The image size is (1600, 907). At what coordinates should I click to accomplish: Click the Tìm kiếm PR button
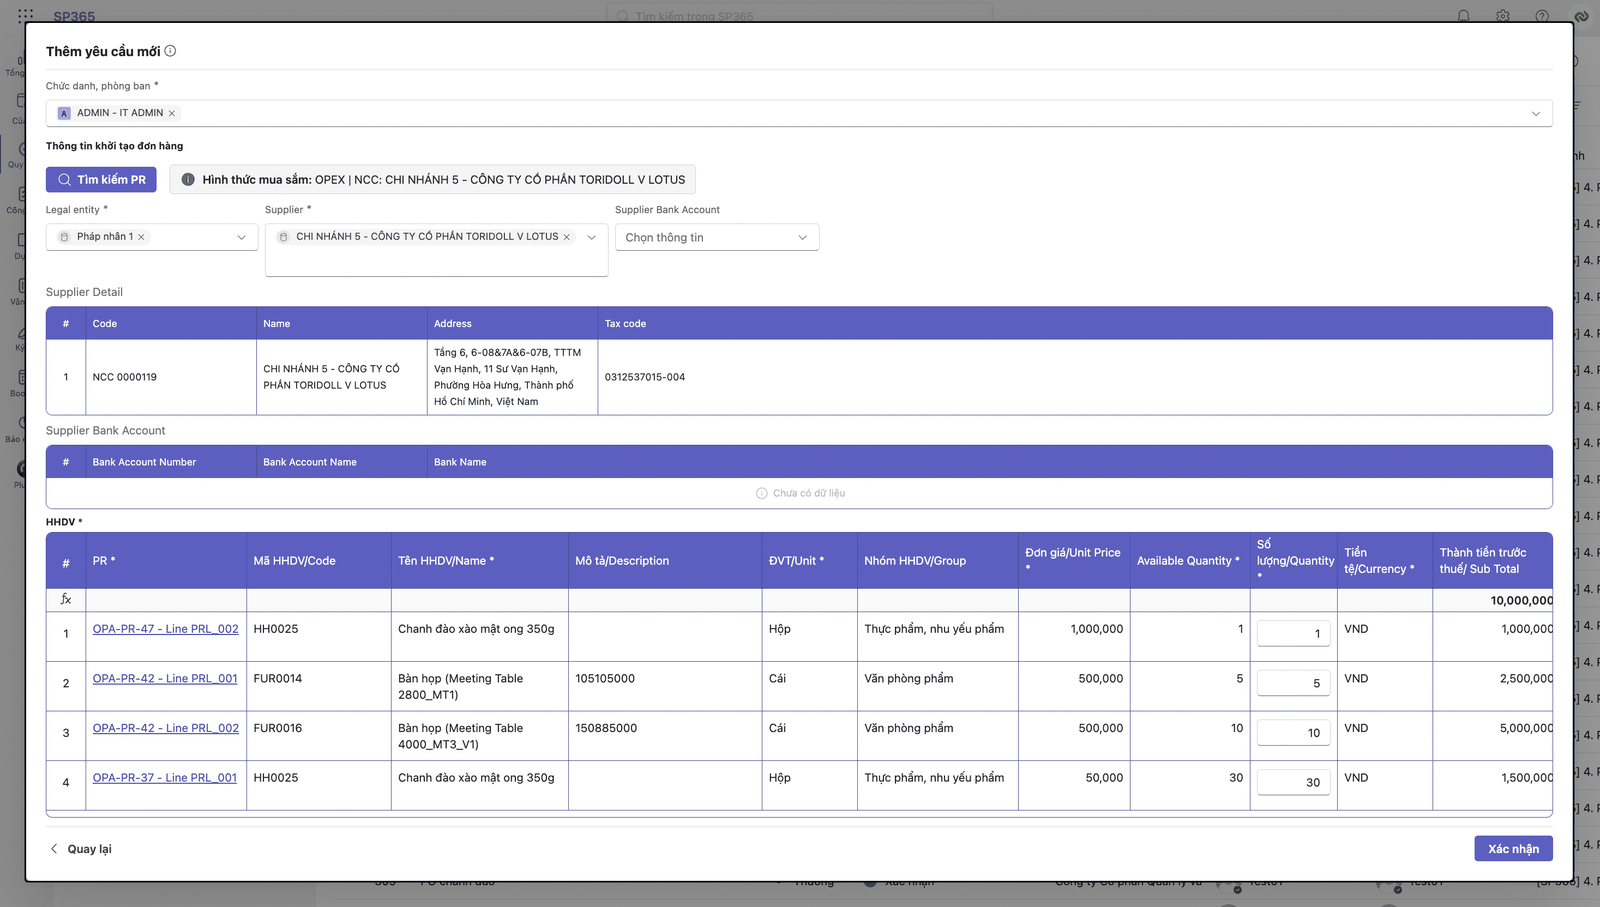point(101,180)
